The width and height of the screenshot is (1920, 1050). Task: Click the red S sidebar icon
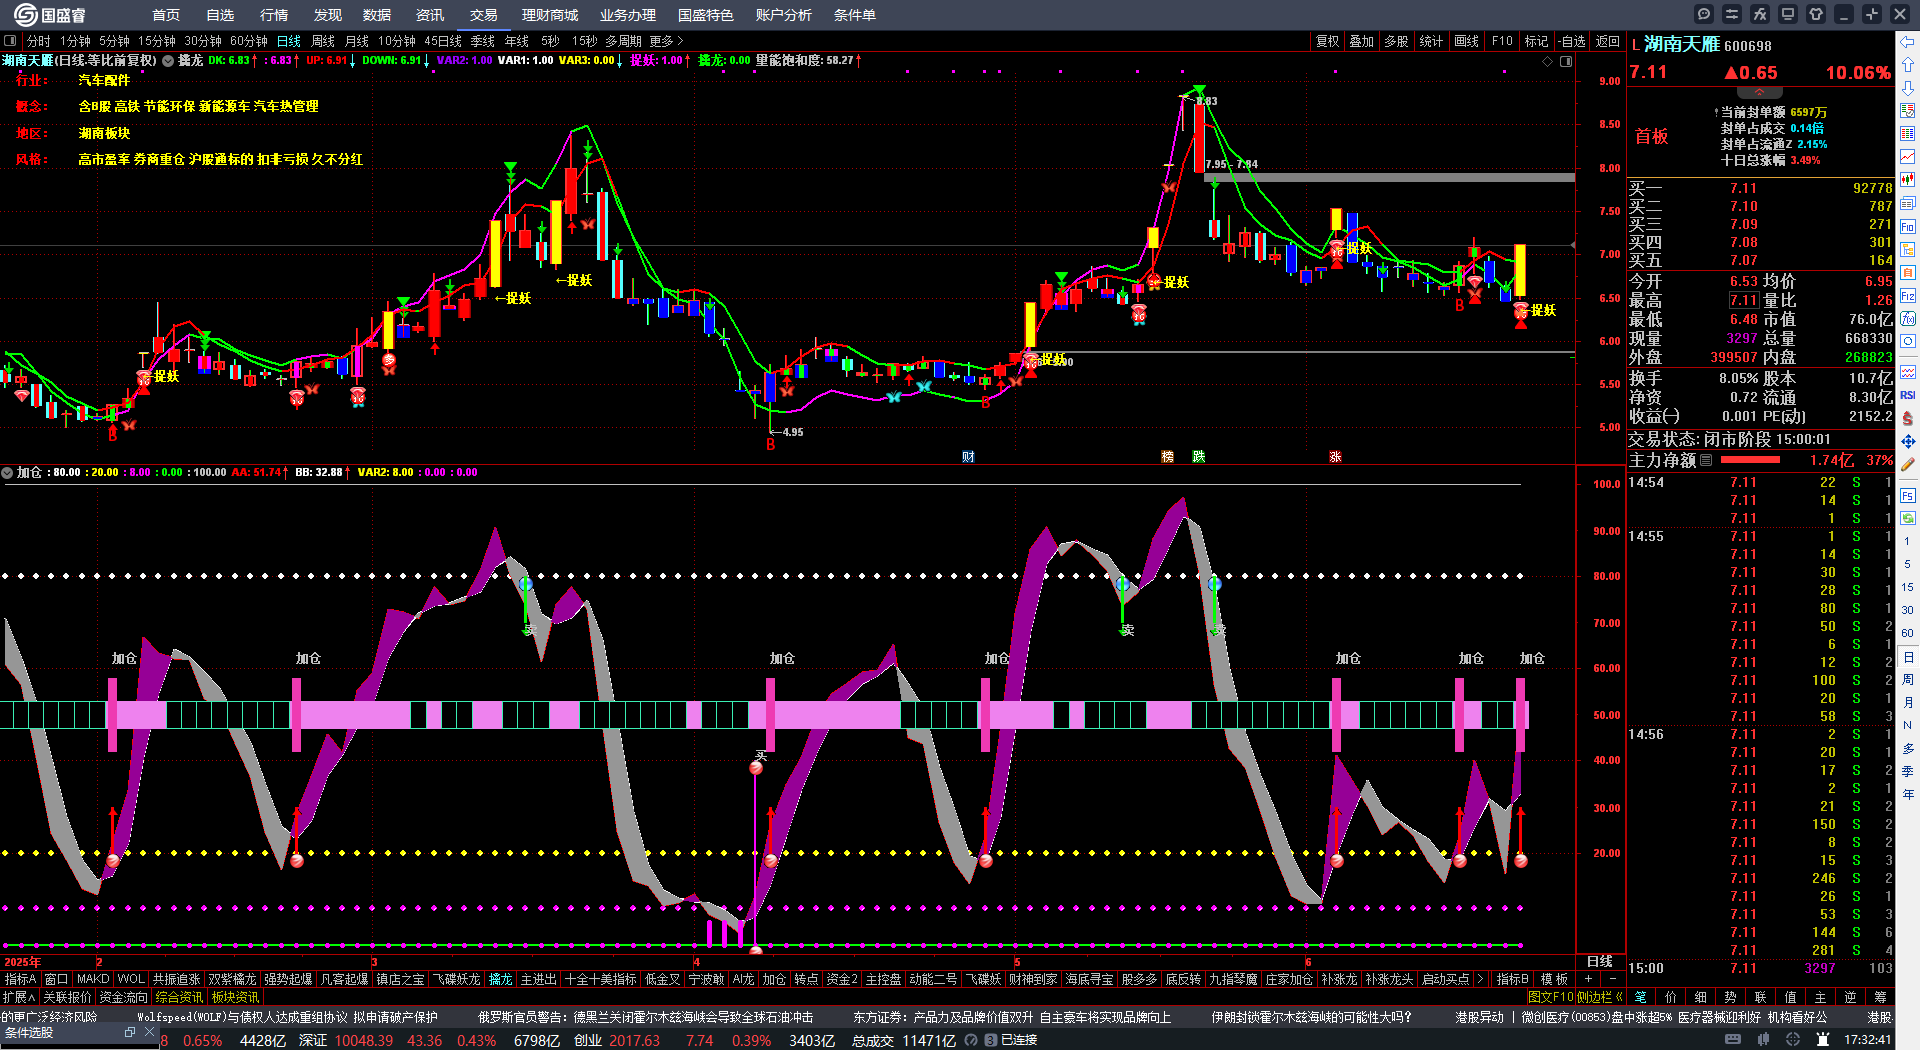(x=1908, y=418)
